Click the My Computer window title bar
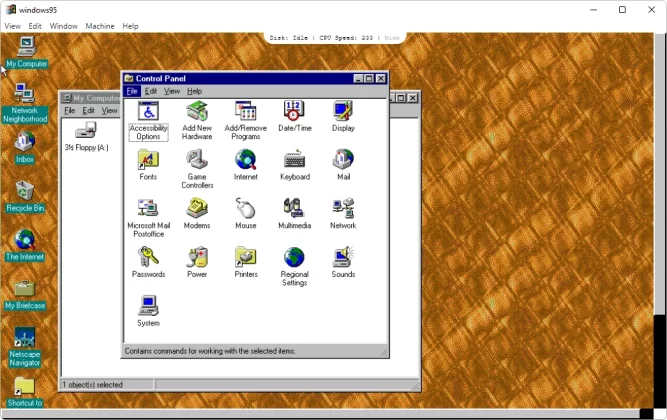Image resolution: width=667 pixels, height=420 pixels. pos(90,98)
